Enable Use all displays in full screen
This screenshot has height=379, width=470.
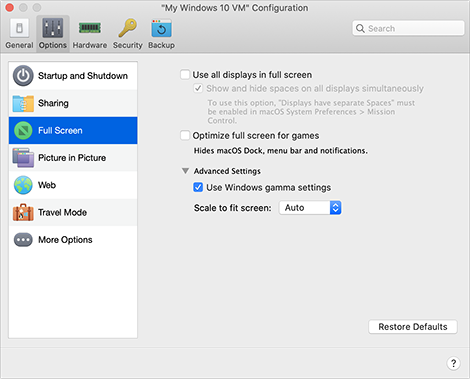point(185,75)
